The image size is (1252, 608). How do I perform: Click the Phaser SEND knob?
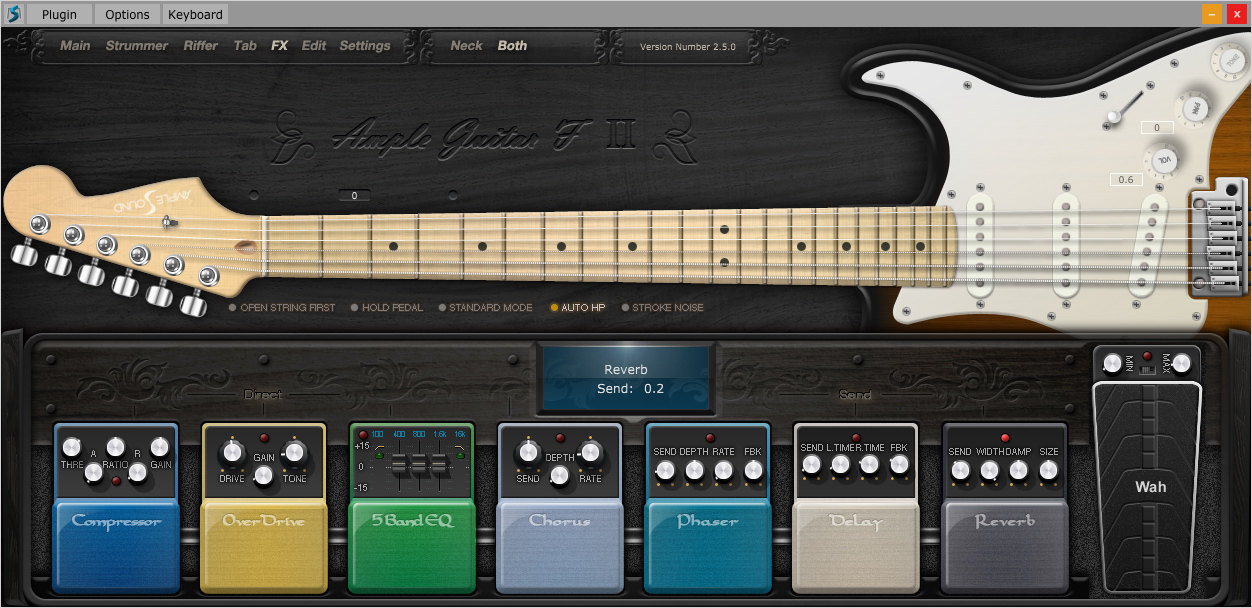[664, 470]
